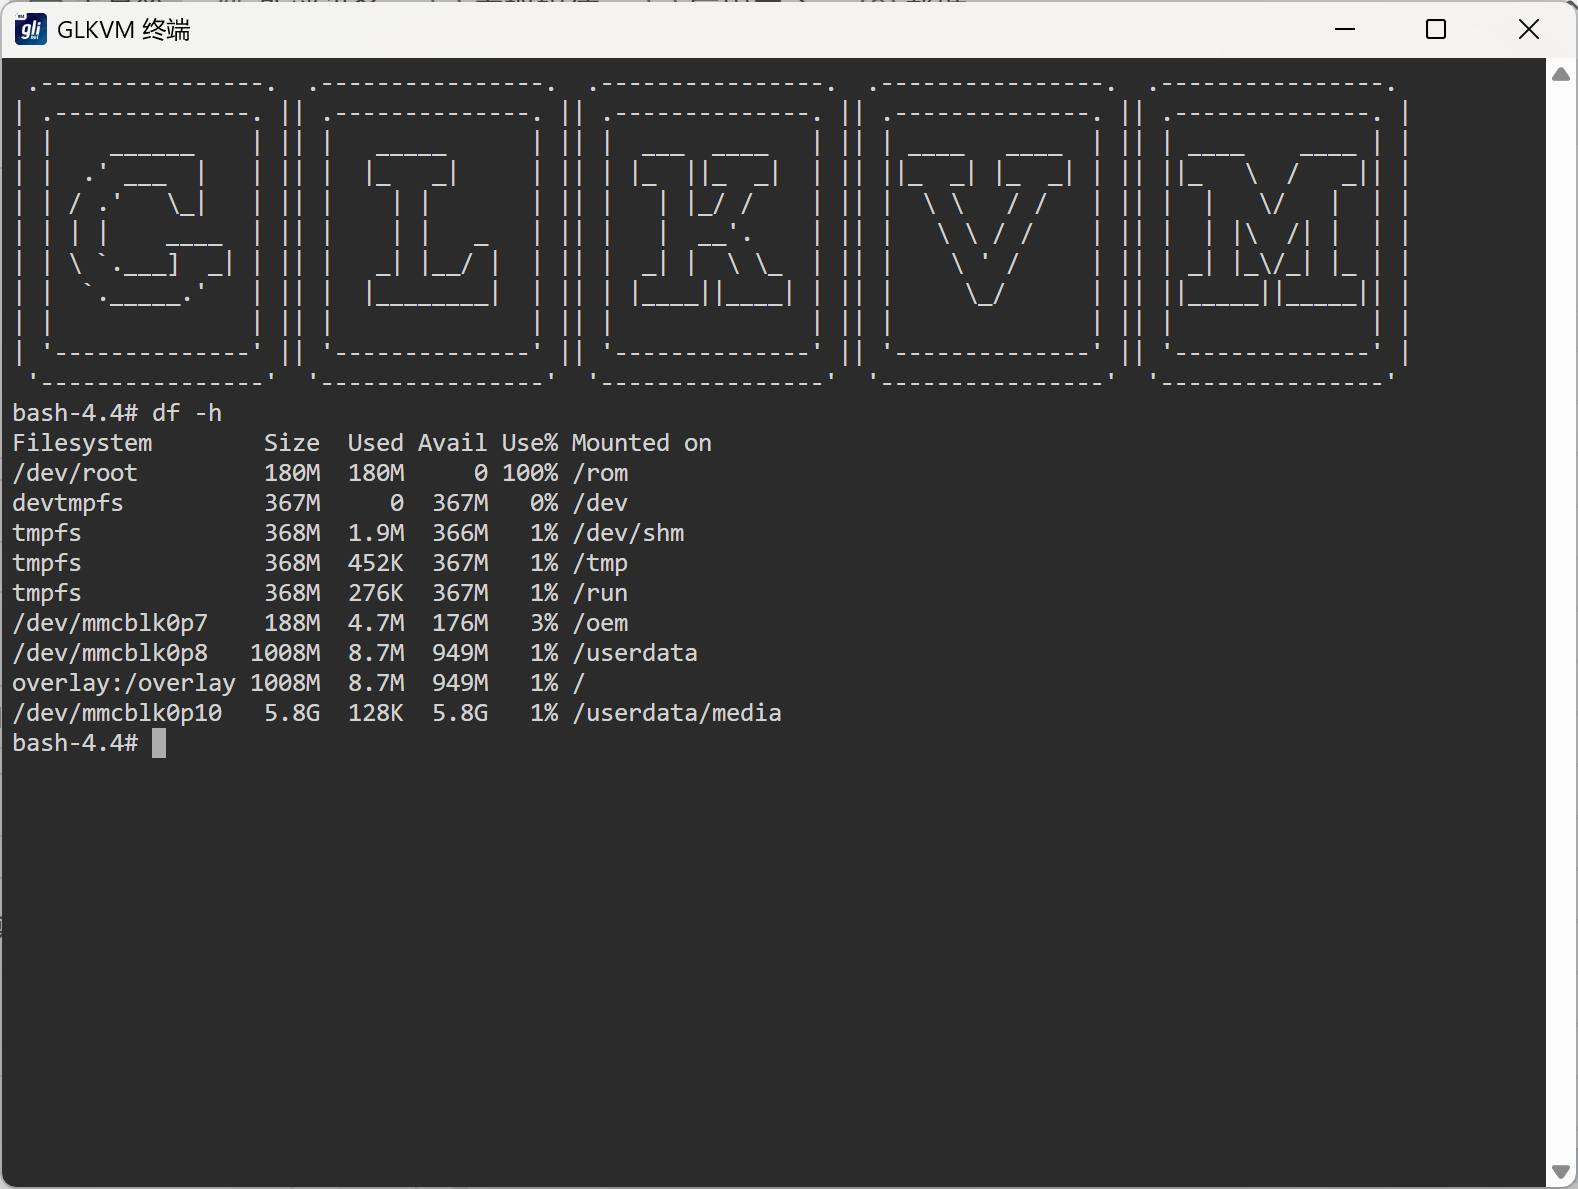The image size is (1578, 1189).
Task: Close the GLKVM terminal window
Action: click(1528, 29)
